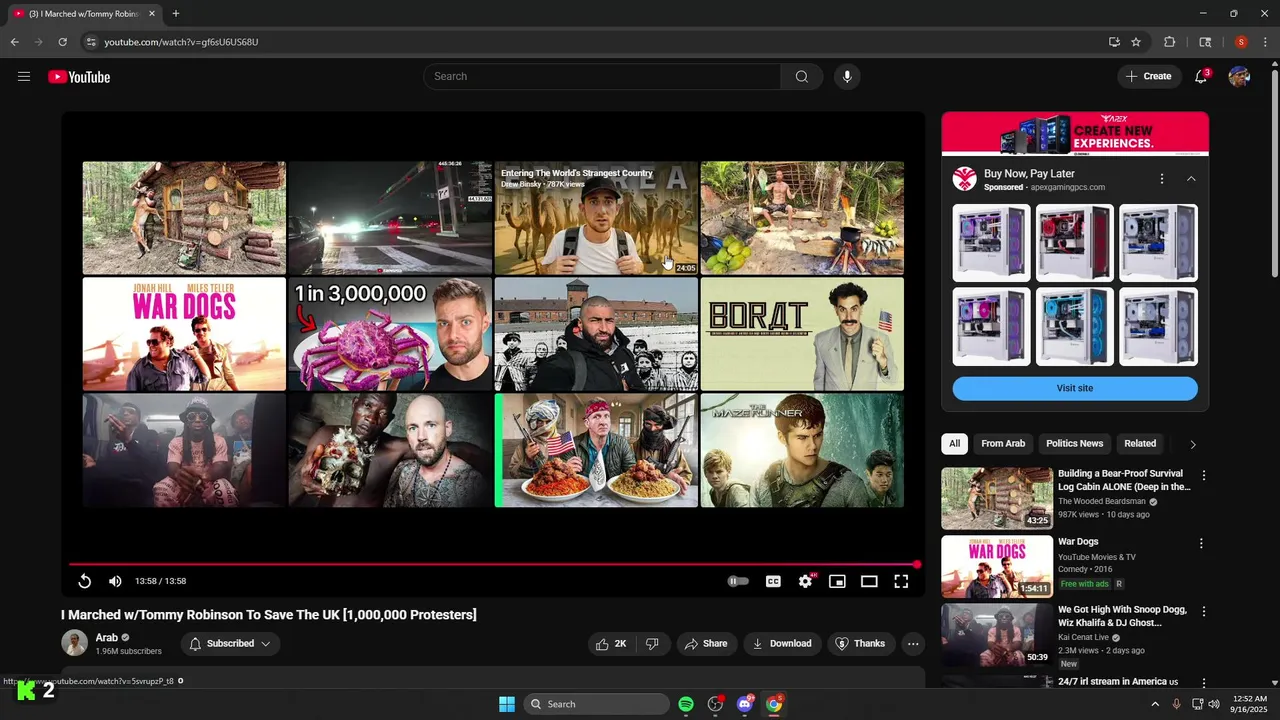
Task: Open Chrome from the taskbar
Action: [x=774, y=704]
